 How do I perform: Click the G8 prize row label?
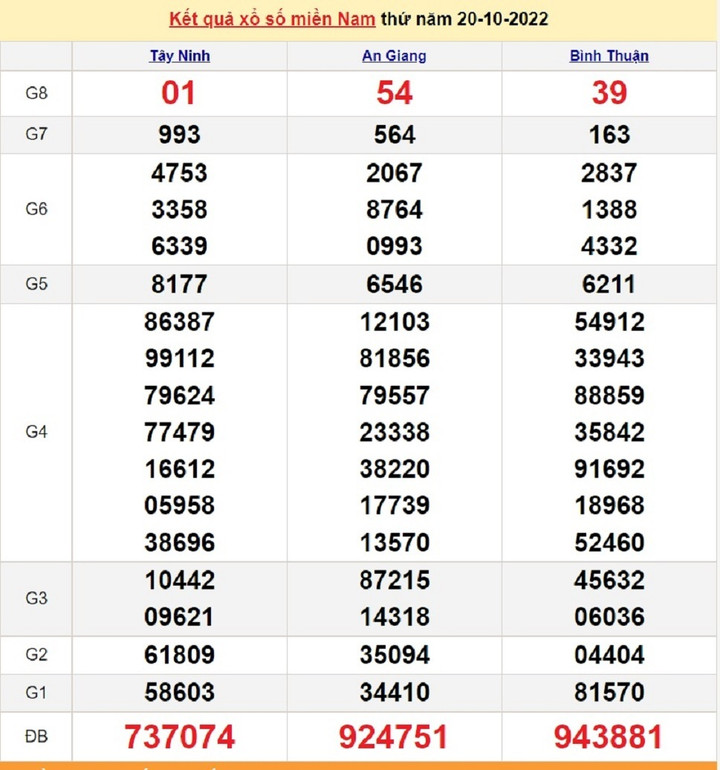(36, 93)
